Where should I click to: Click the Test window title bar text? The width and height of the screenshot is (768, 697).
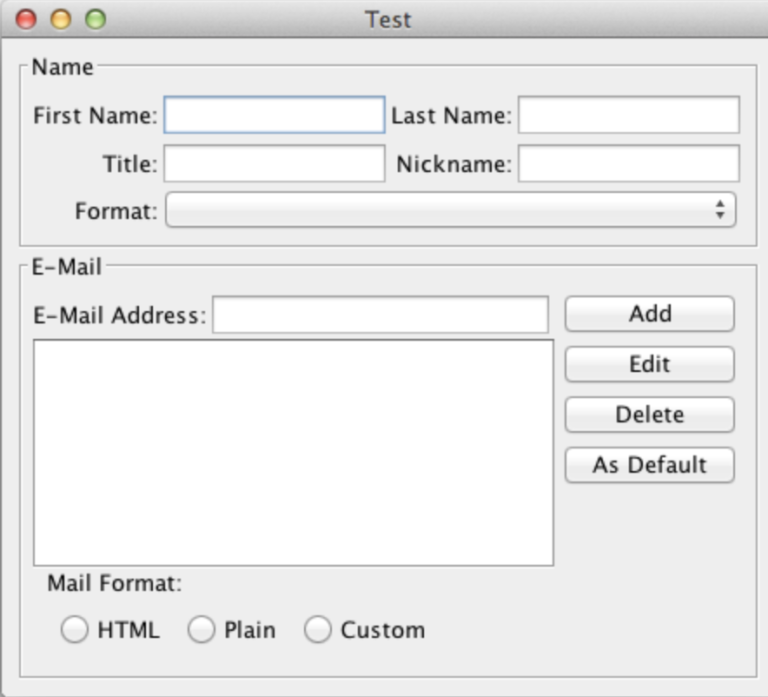tap(387, 20)
